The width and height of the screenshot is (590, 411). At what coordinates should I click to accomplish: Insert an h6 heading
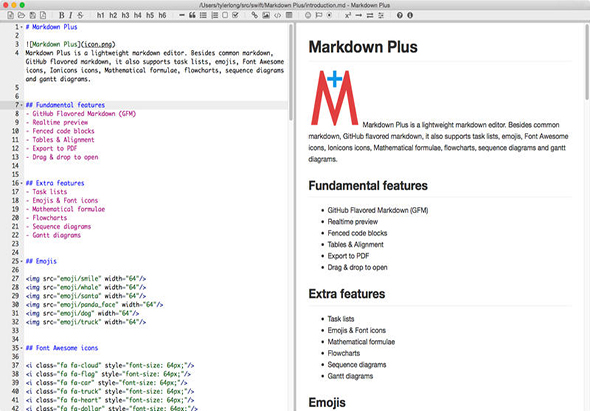click(162, 15)
